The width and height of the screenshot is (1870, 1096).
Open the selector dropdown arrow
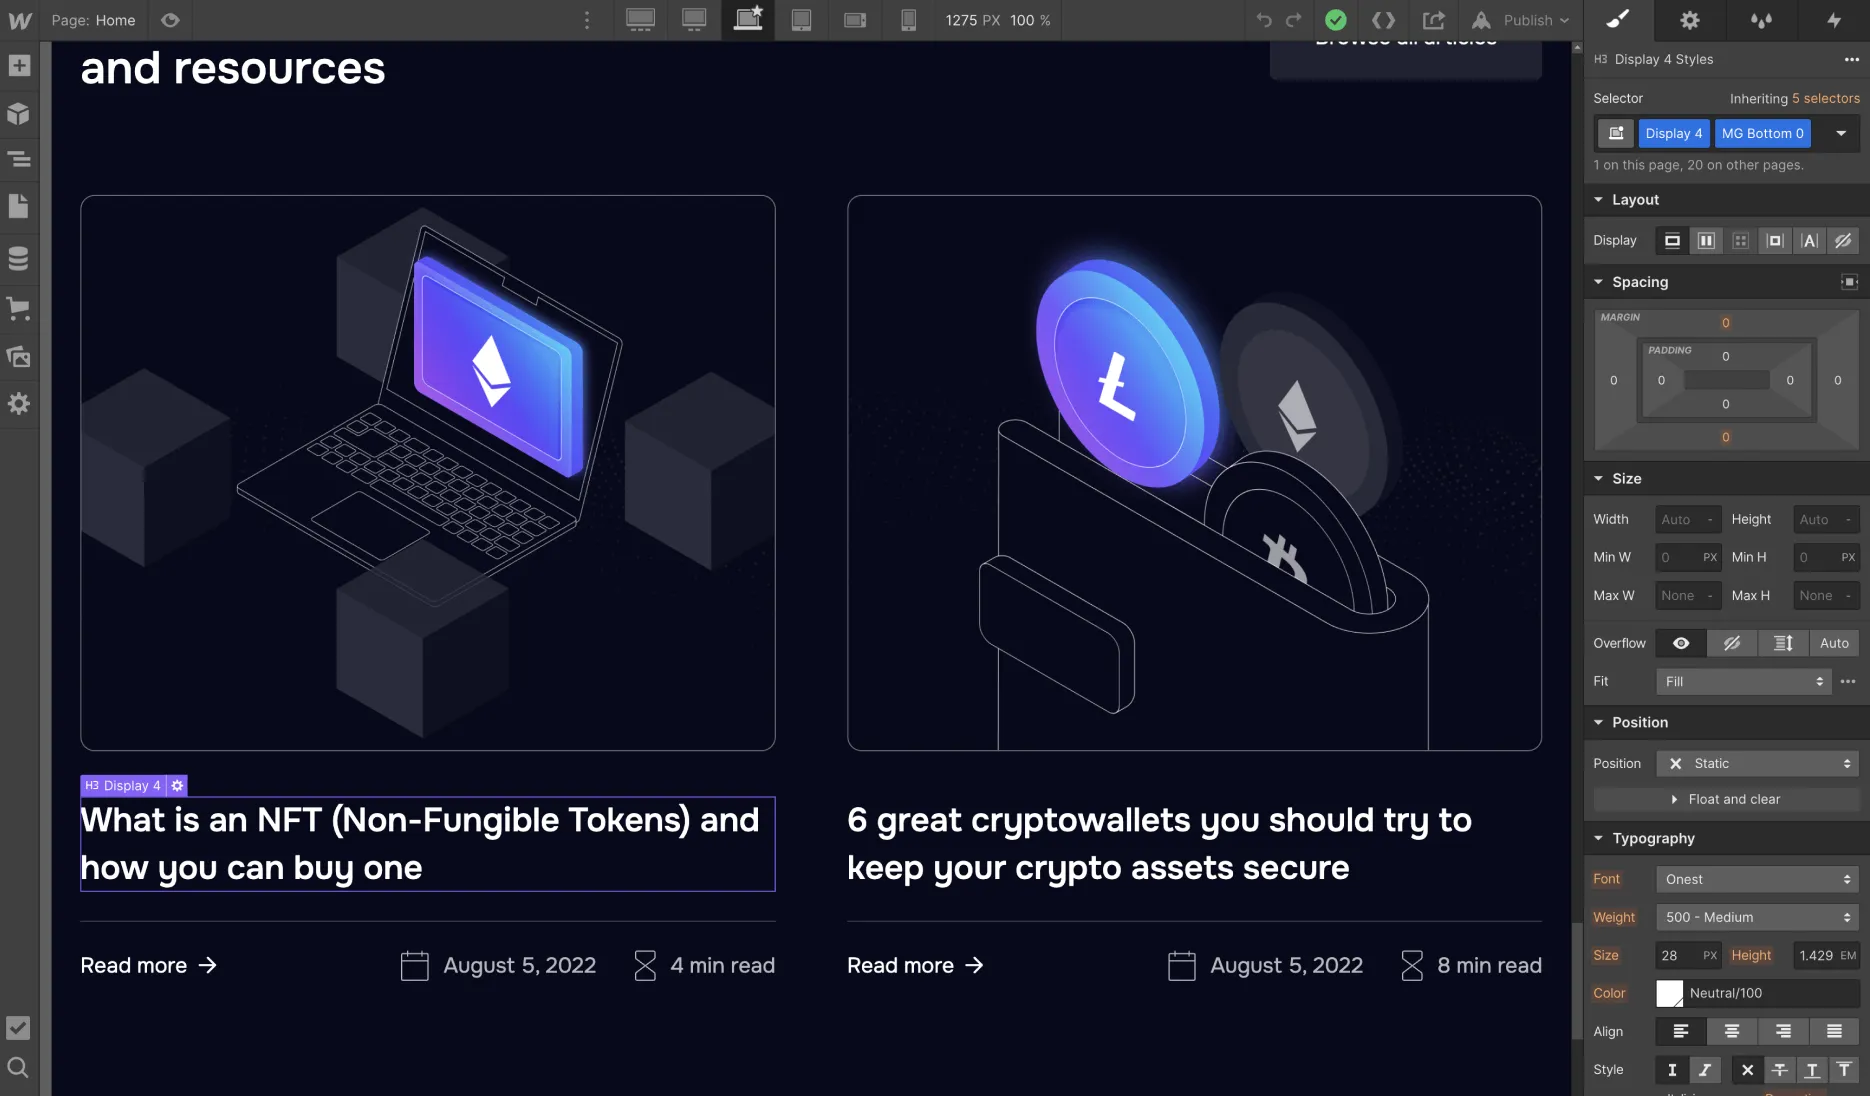tap(1841, 133)
